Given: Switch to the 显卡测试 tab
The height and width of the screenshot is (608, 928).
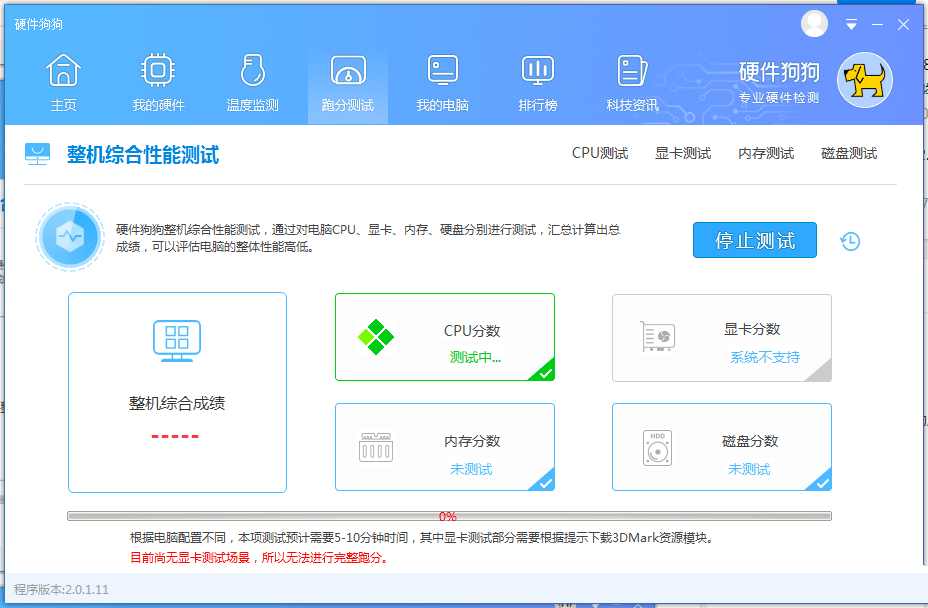Looking at the screenshot, I should (683, 153).
